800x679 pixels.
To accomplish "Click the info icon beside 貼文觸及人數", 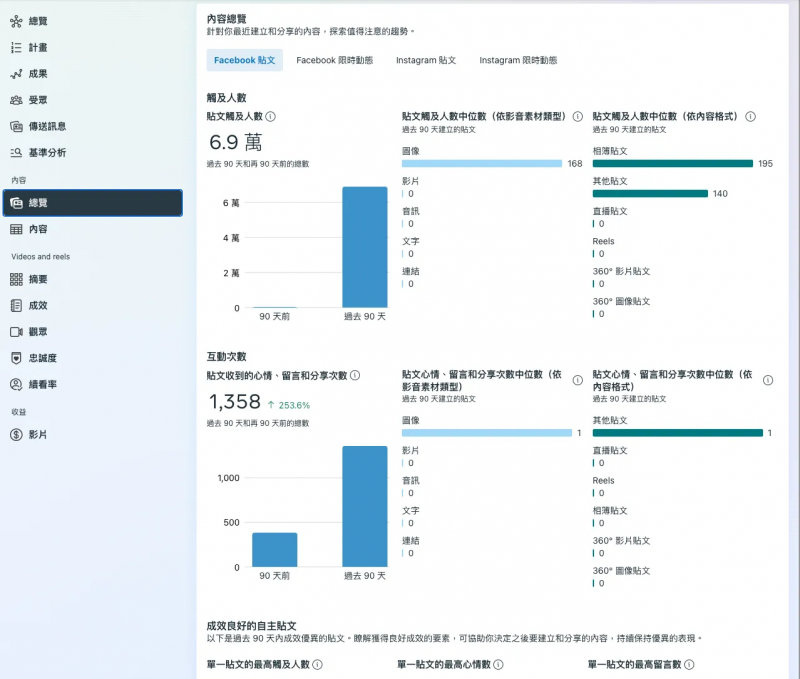I will click(271, 116).
